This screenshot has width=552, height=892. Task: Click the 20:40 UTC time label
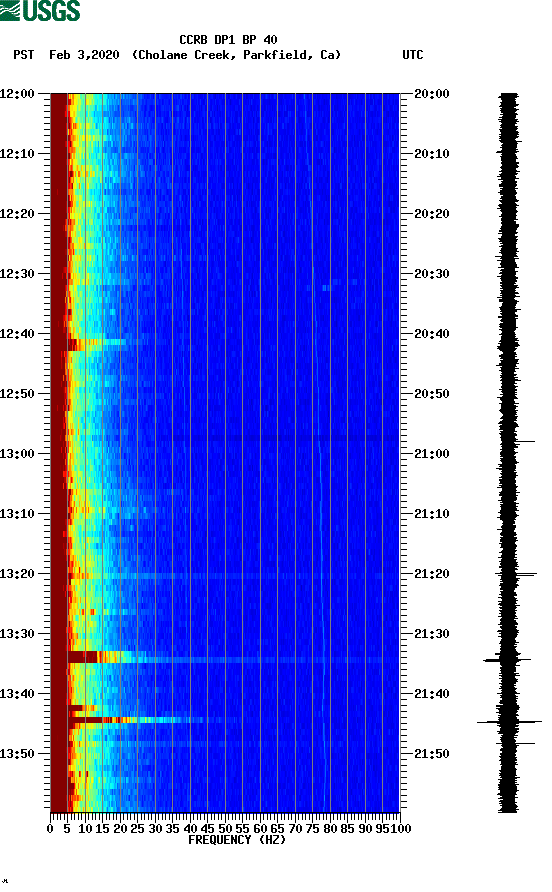click(x=432, y=334)
